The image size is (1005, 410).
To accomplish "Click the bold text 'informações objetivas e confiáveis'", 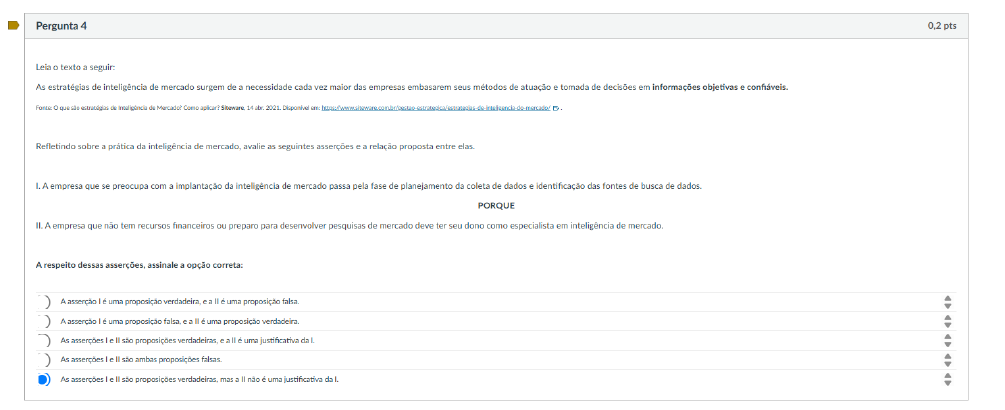I will pos(719,87).
